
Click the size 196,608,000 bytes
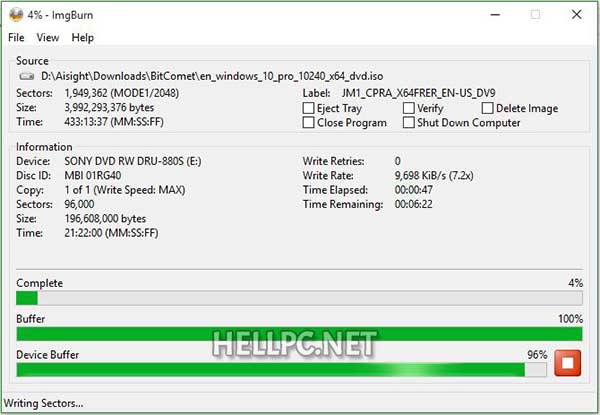click(x=105, y=219)
